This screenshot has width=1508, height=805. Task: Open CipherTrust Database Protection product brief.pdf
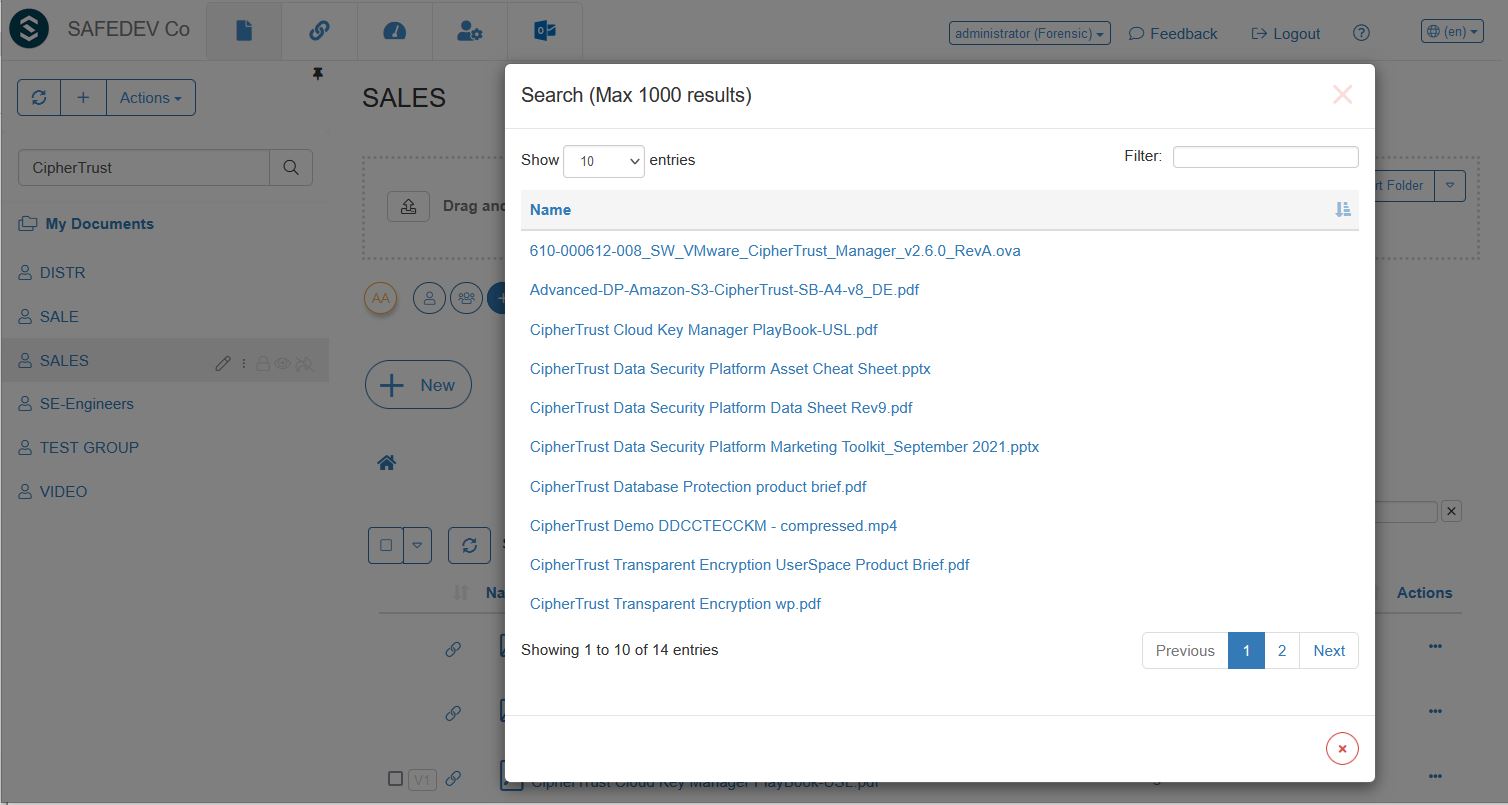pyautogui.click(x=698, y=487)
